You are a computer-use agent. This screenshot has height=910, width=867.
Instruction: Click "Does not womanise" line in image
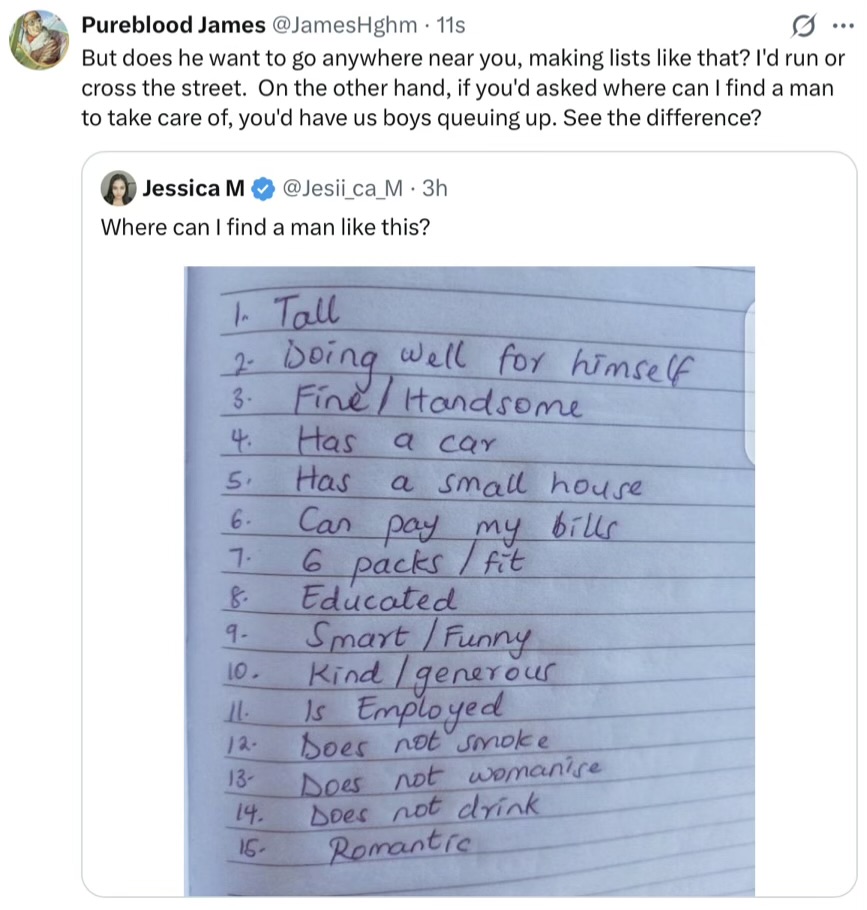[x=452, y=775]
